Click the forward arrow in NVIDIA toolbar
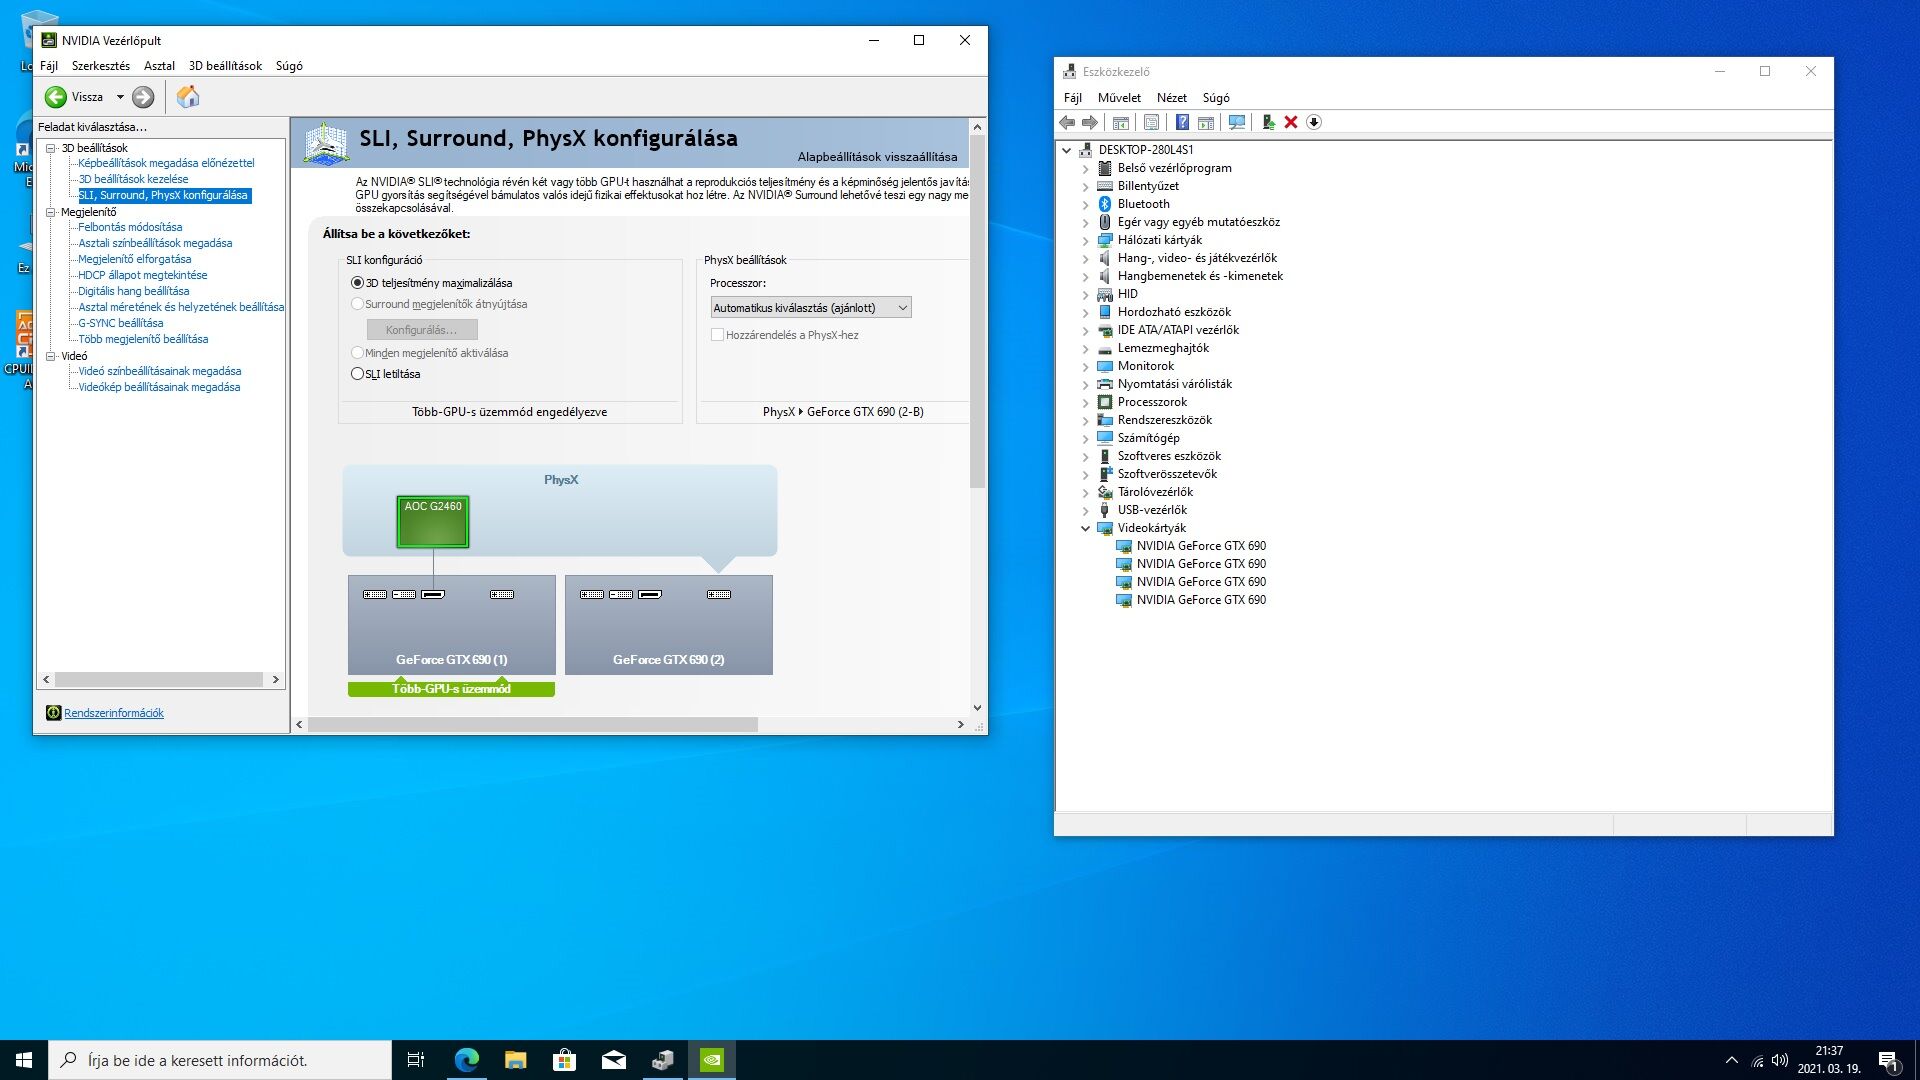 tap(143, 97)
